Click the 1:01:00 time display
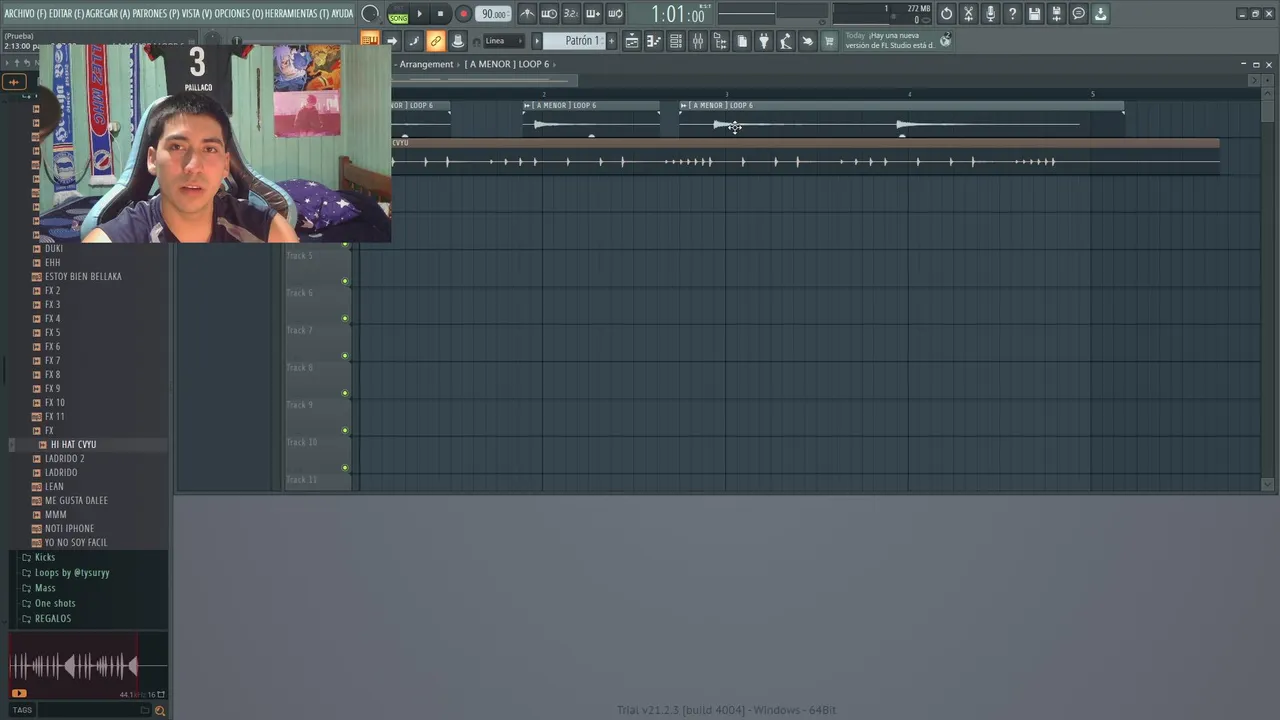Viewport: 1280px width, 720px height. (679, 15)
